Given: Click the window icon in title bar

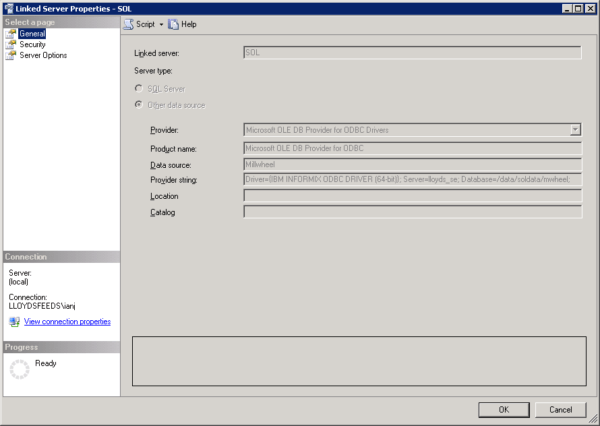Looking at the screenshot, I should (x=8, y=7).
